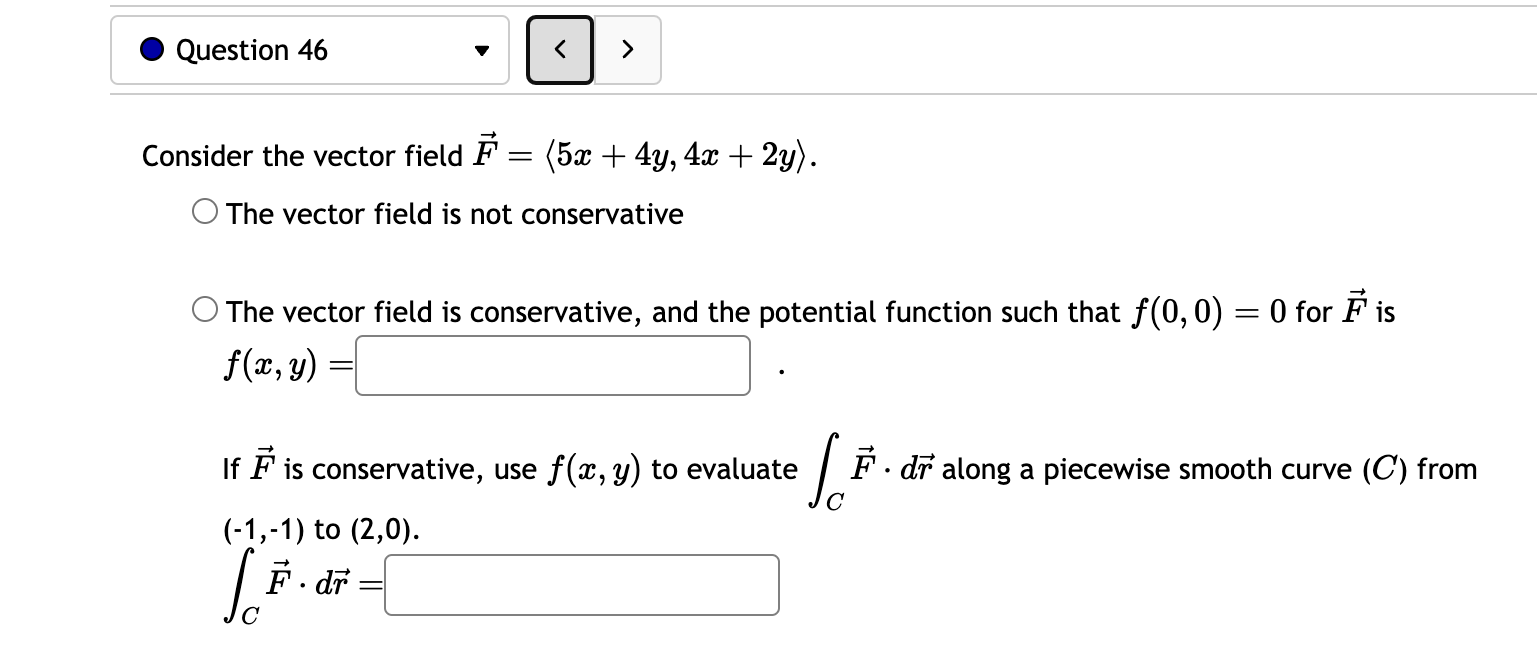Click the question selector bar at top

point(309,49)
